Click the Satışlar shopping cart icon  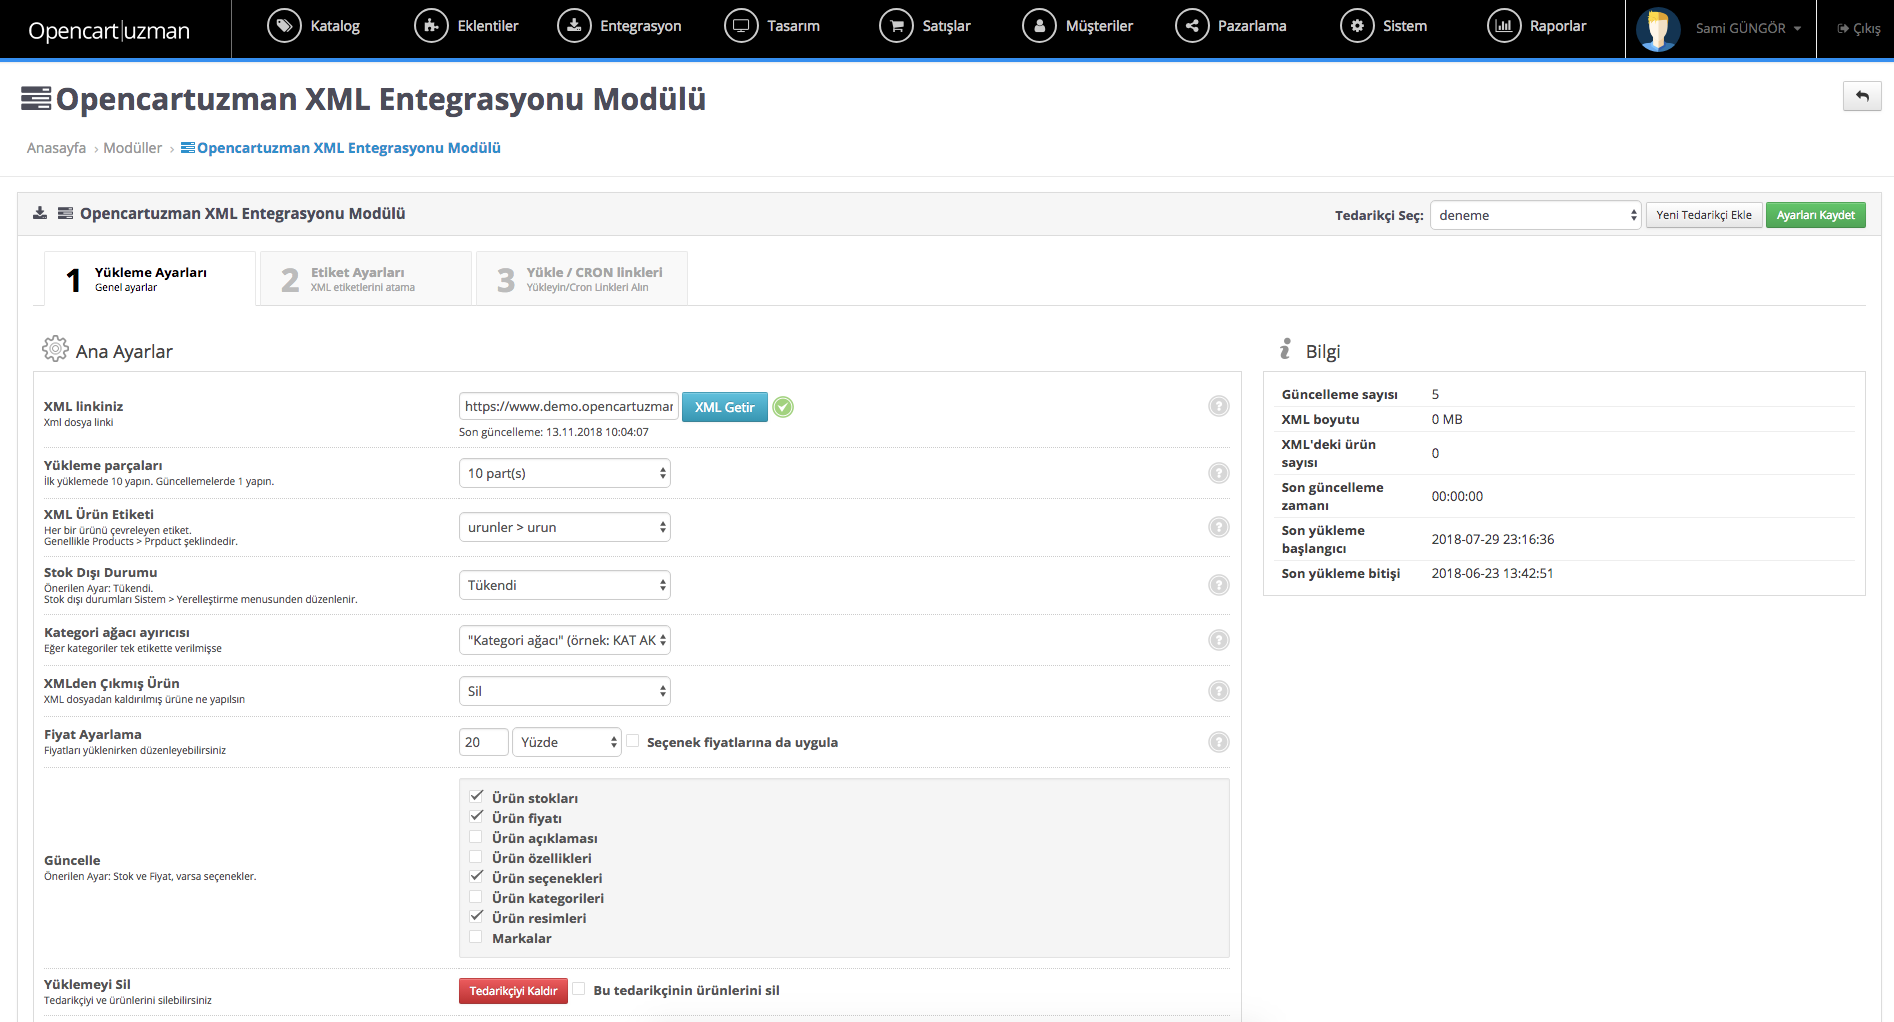(896, 26)
